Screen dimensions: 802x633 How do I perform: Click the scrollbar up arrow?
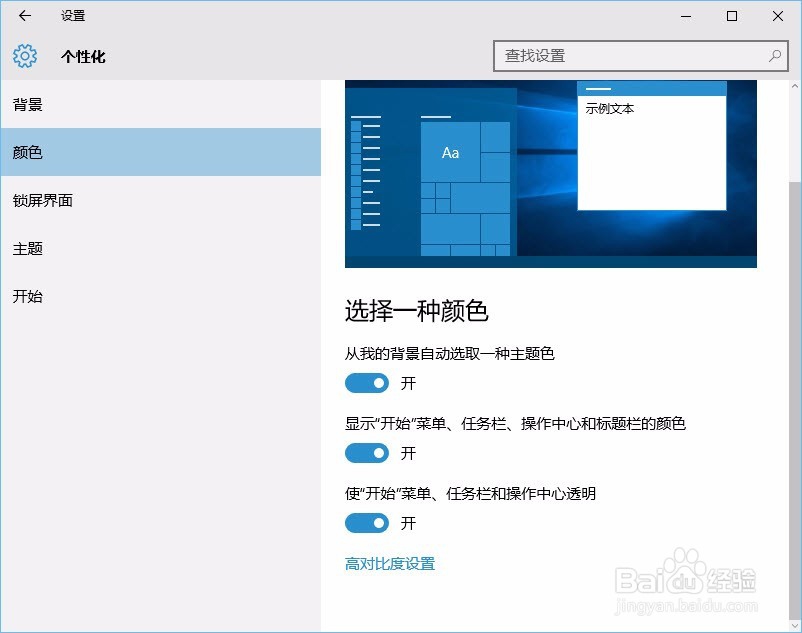(x=795, y=86)
